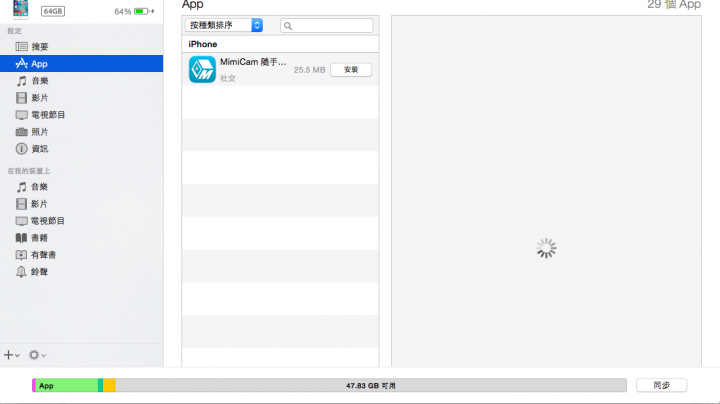The height and width of the screenshot is (404, 720).
Task: Click the MimiCam 隨手 app name
Action: [253, 62]
